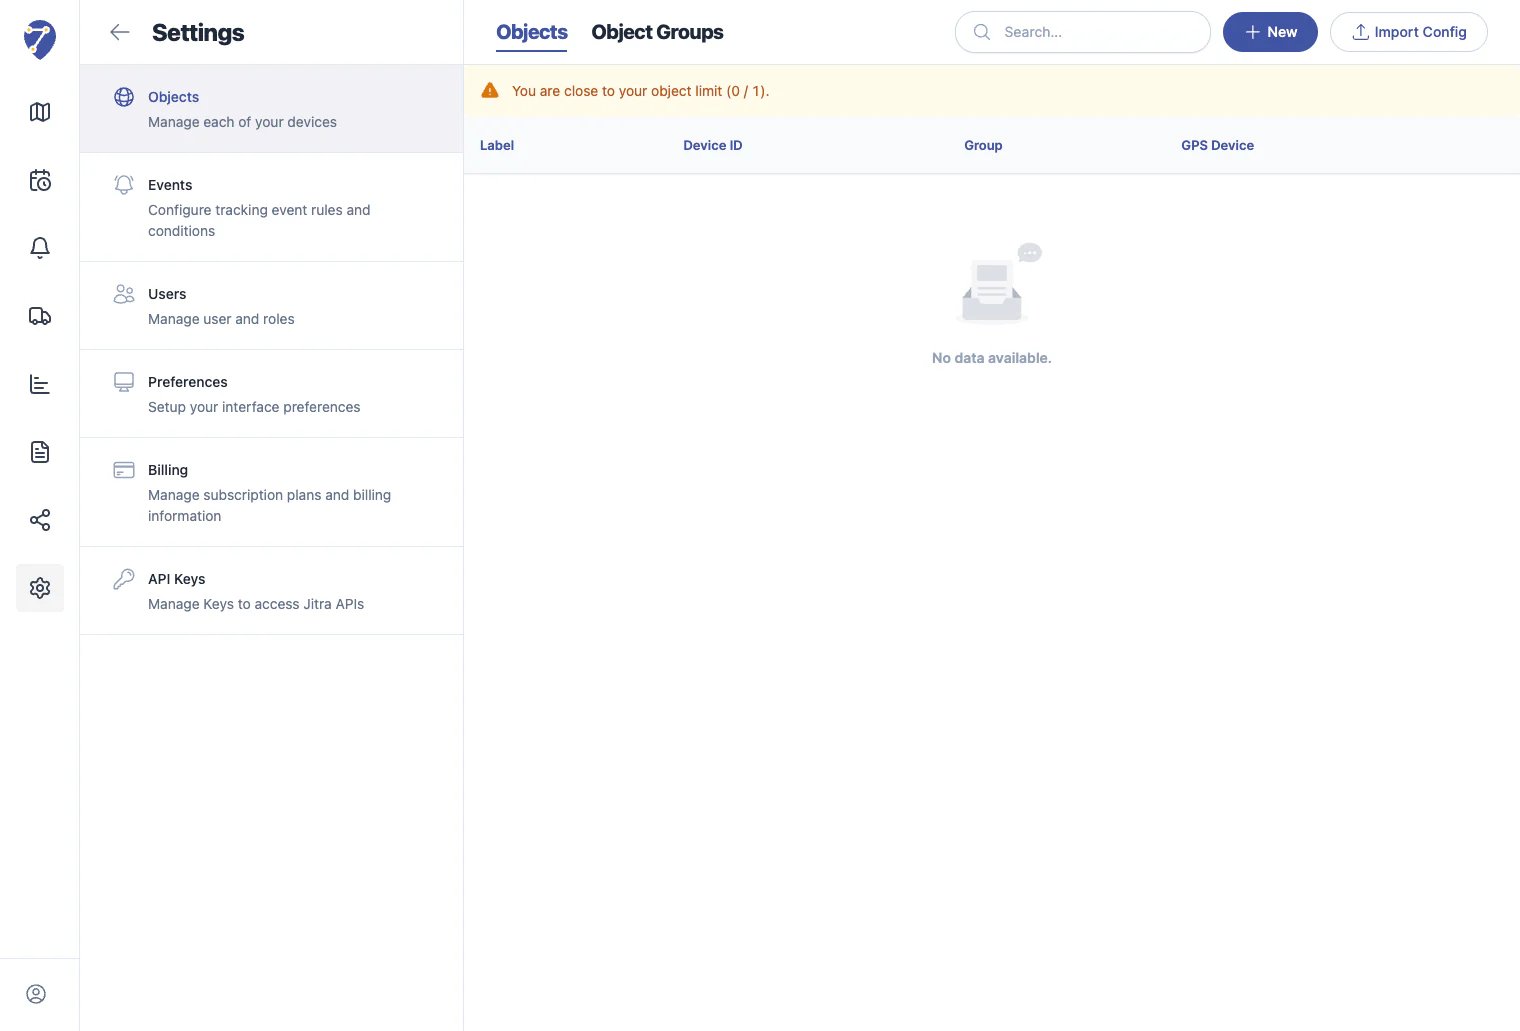Click the Device ID column header

pos(713,145)
